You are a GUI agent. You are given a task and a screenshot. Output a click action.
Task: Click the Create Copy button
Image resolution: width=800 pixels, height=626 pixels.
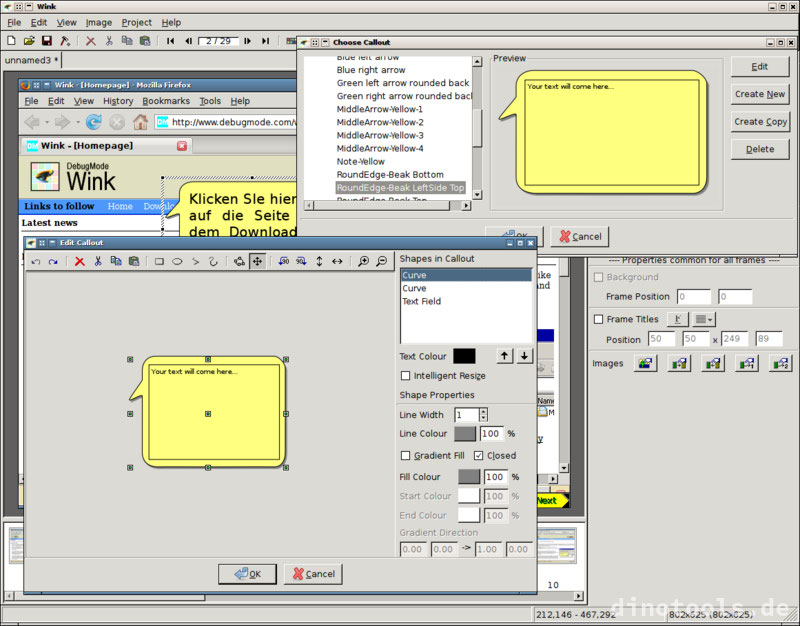click(760, 121)
